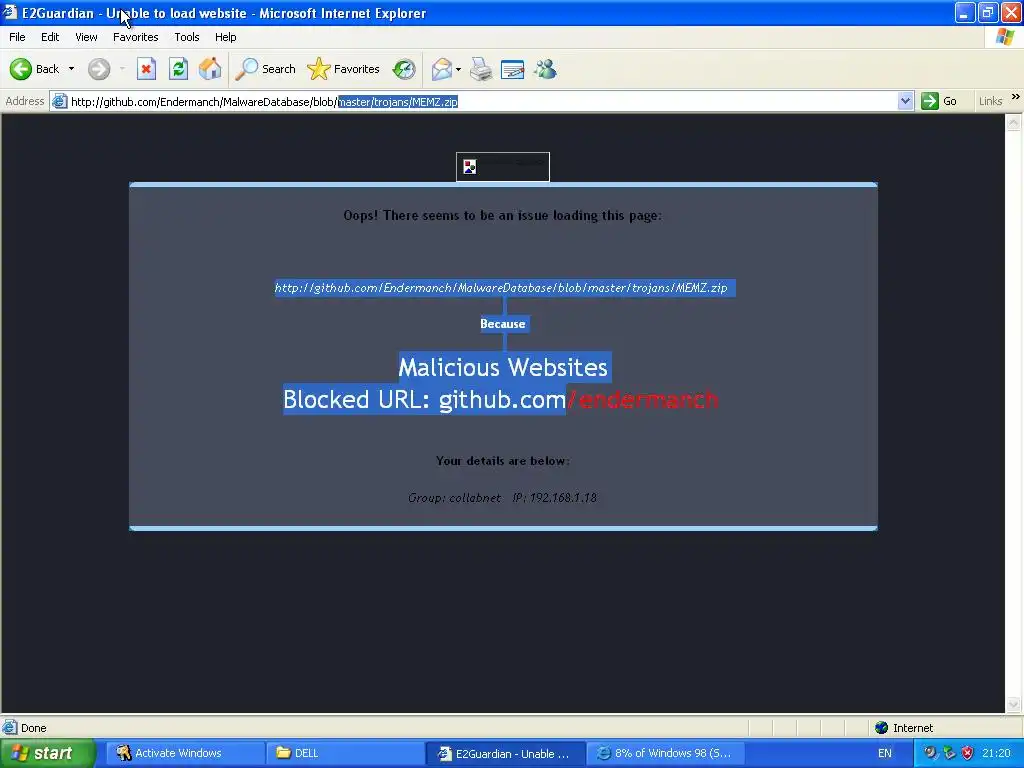Click the network connection tray icon
1024x768 pixels.
[x=949, y=753]
